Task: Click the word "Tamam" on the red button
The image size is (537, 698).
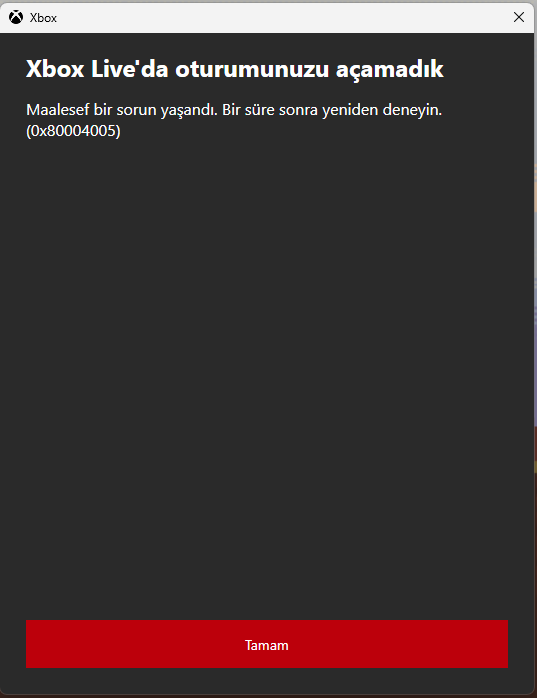Action: [x=267, y=645]
